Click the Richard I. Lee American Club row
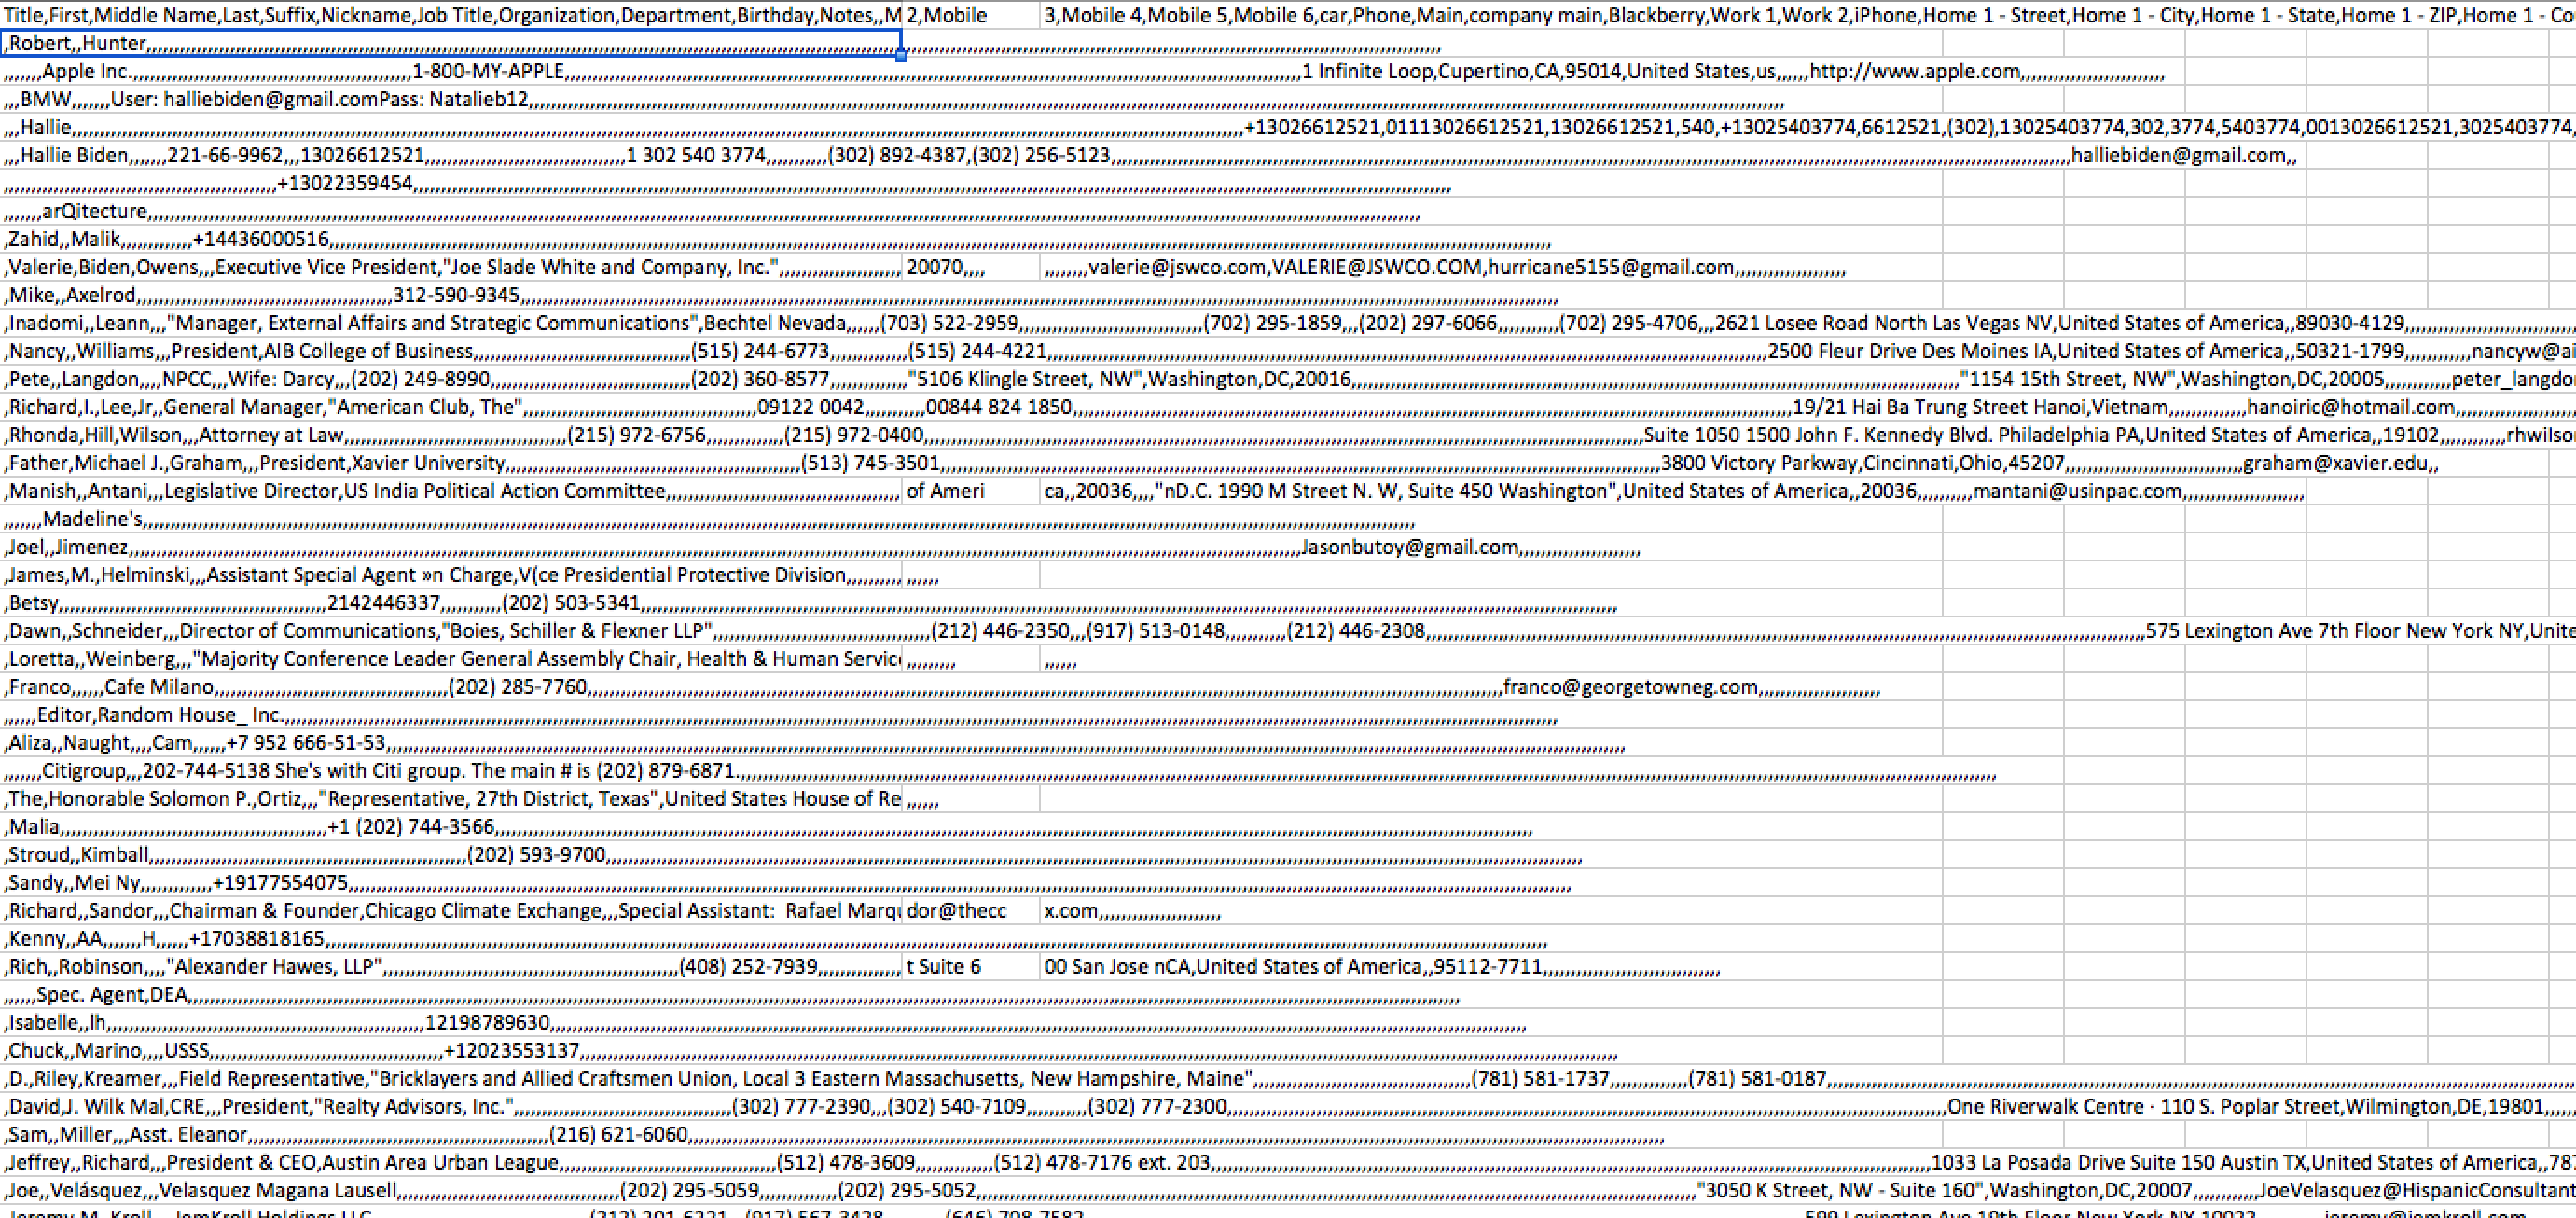This screenshot has height=1218, width=2576. click(1288, 407)
